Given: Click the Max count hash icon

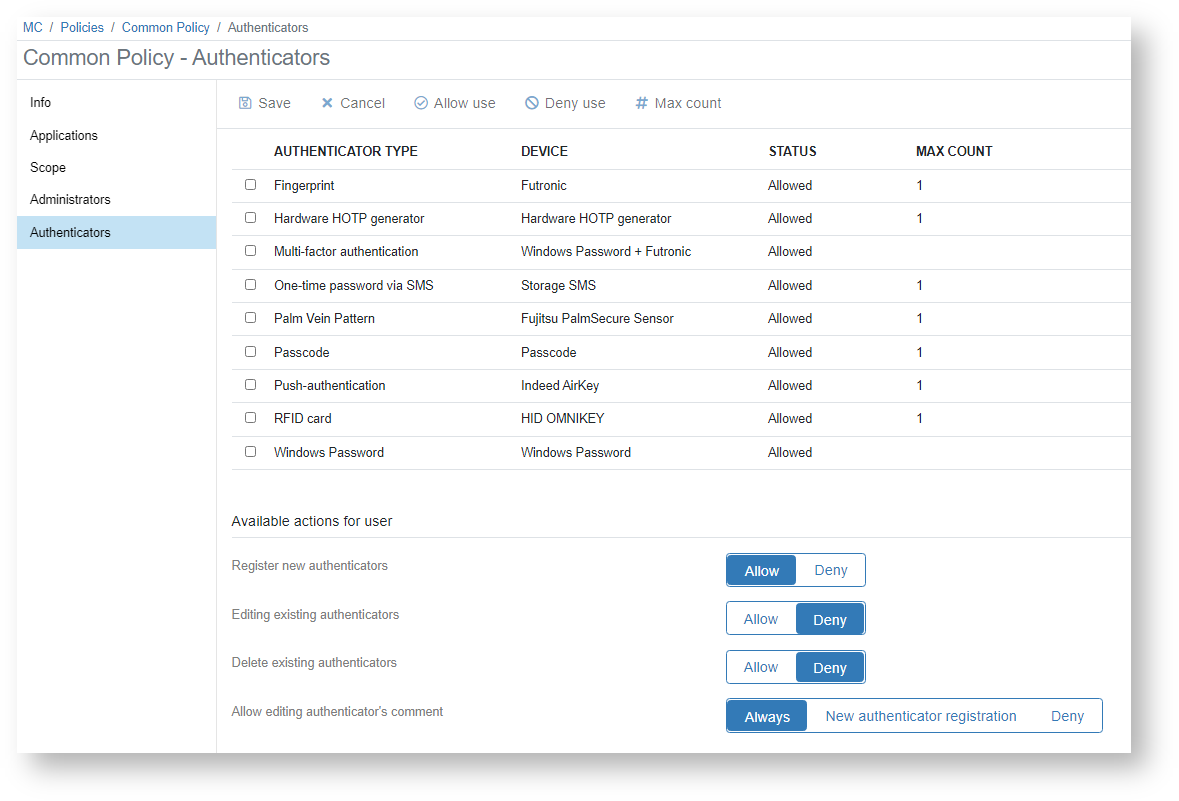Looking at the screenshot, I should (x=642, y=103).
